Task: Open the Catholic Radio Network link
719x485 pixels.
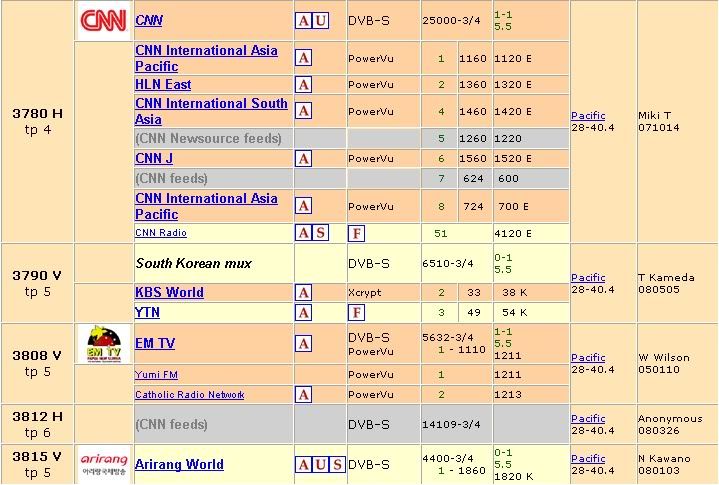Action: click(189, 394)
